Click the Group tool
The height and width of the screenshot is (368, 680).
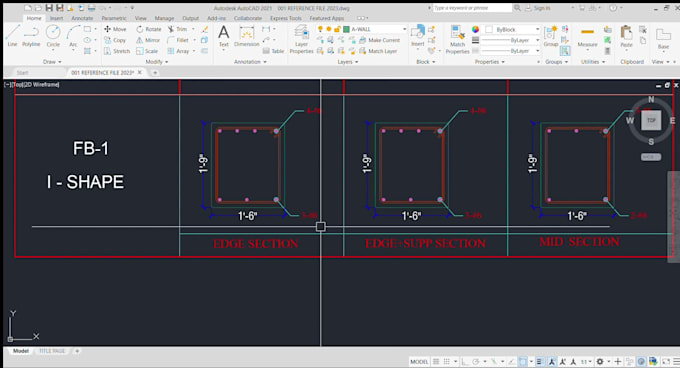point(551,36)
